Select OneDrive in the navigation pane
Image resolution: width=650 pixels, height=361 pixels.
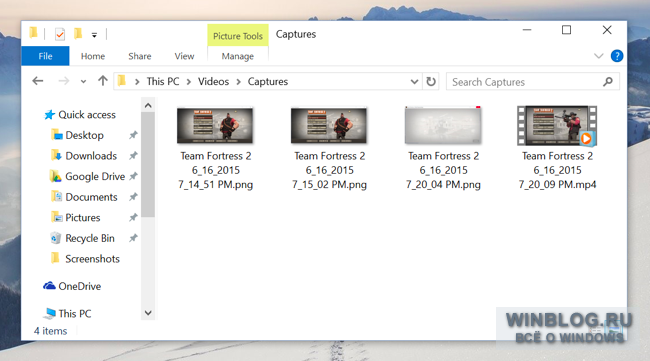point(79,286)
